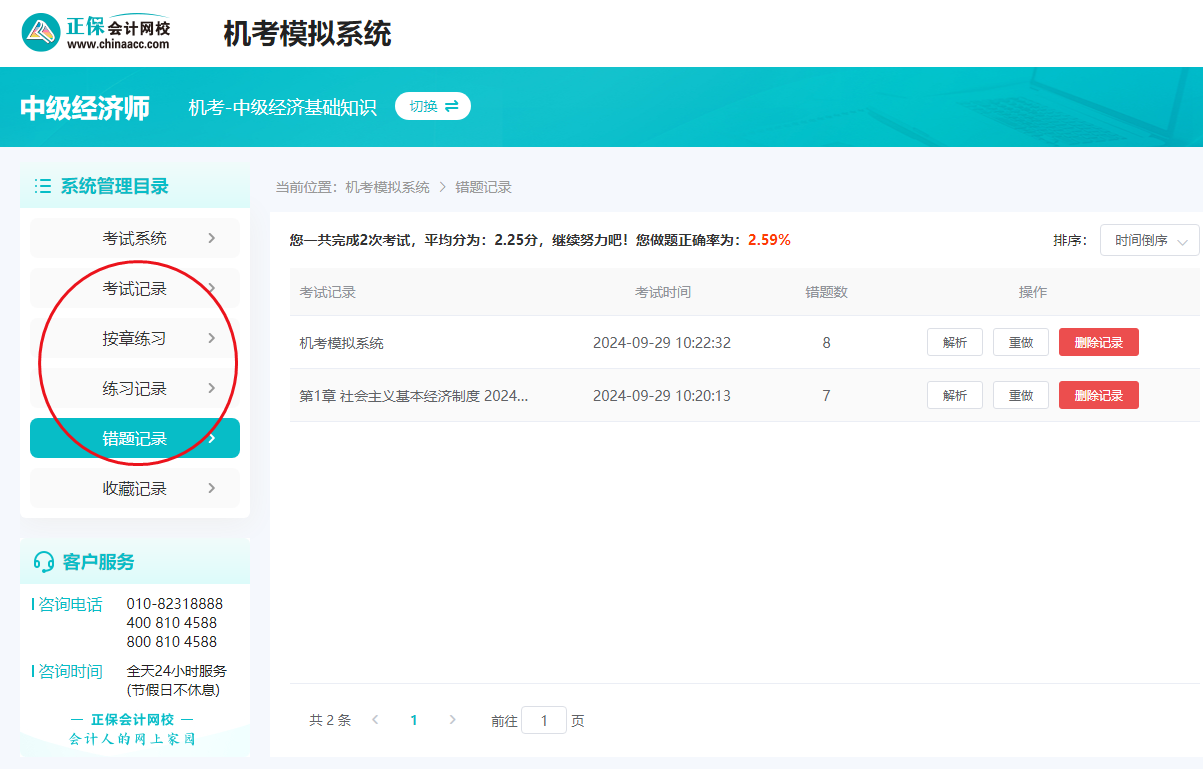
Task: Open 收藏记录 from the sidebar
Action: click(134, 488)
